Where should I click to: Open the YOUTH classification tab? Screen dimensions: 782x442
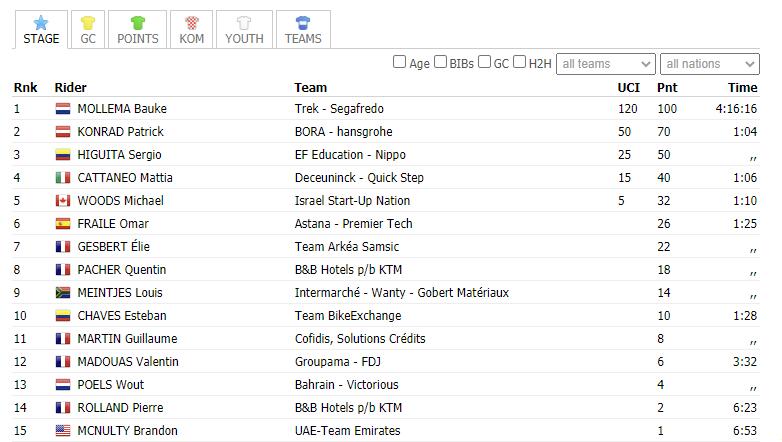pos(244,29)
